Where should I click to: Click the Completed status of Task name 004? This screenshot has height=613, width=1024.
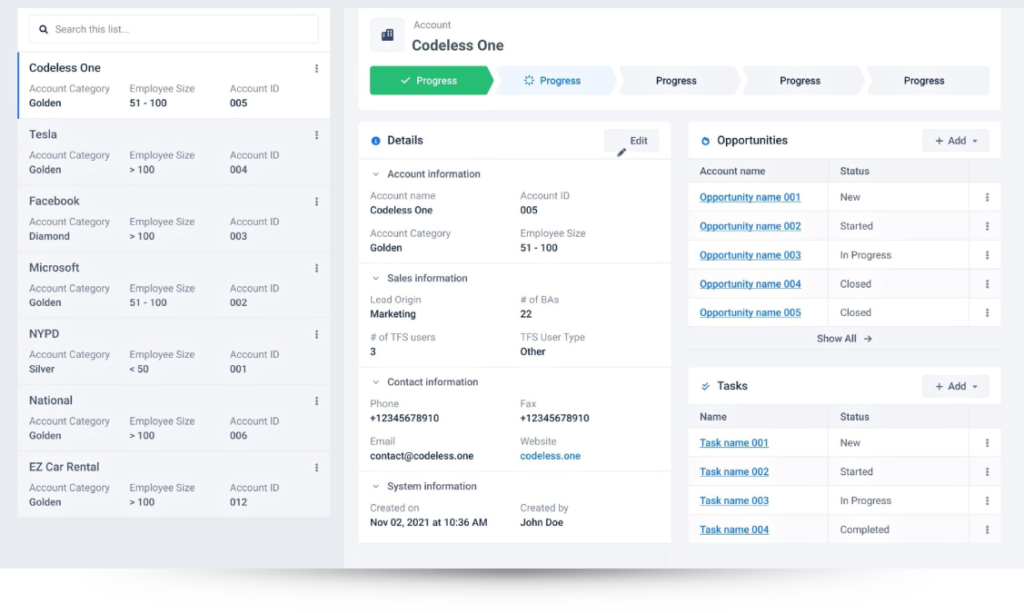coord(865,529)
